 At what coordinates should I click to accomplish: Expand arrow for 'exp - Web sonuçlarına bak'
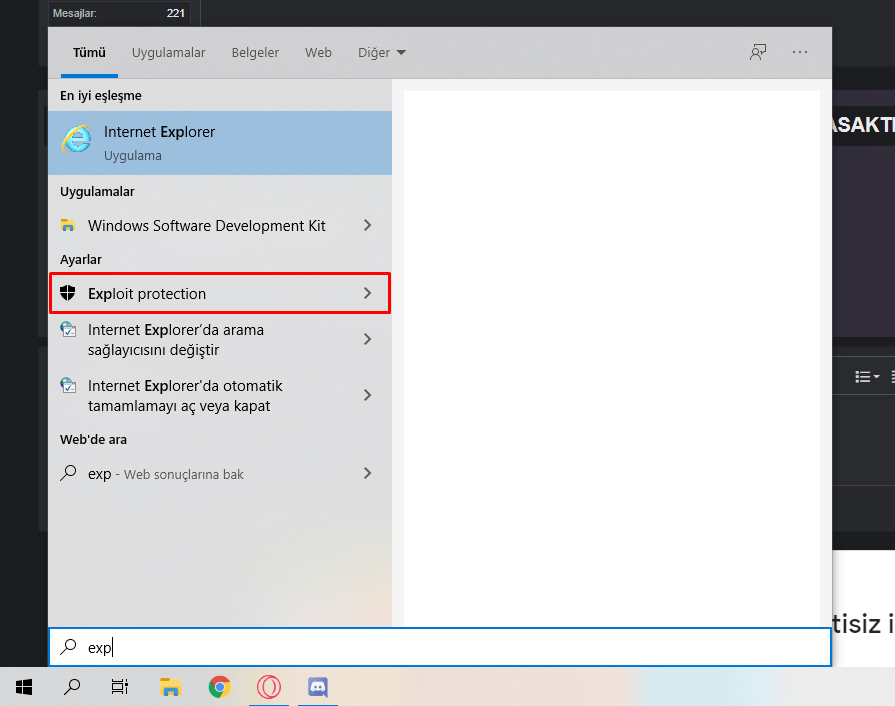(x=368, y=473)
